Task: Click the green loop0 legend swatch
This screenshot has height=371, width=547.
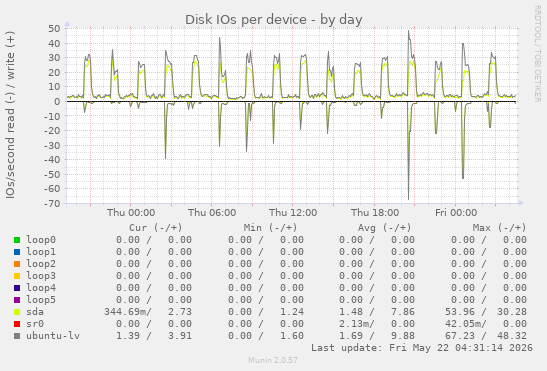Action: pos(17,240)
